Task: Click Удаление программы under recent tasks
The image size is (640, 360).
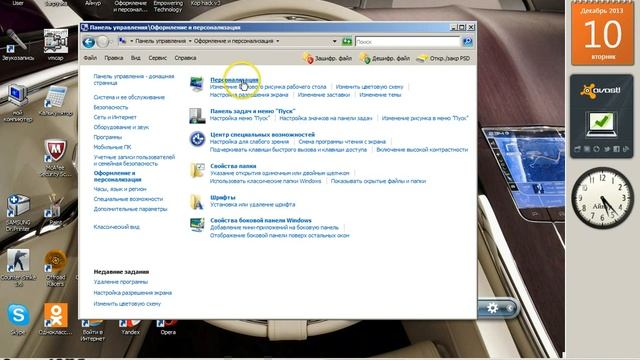Action: point(120,282)
